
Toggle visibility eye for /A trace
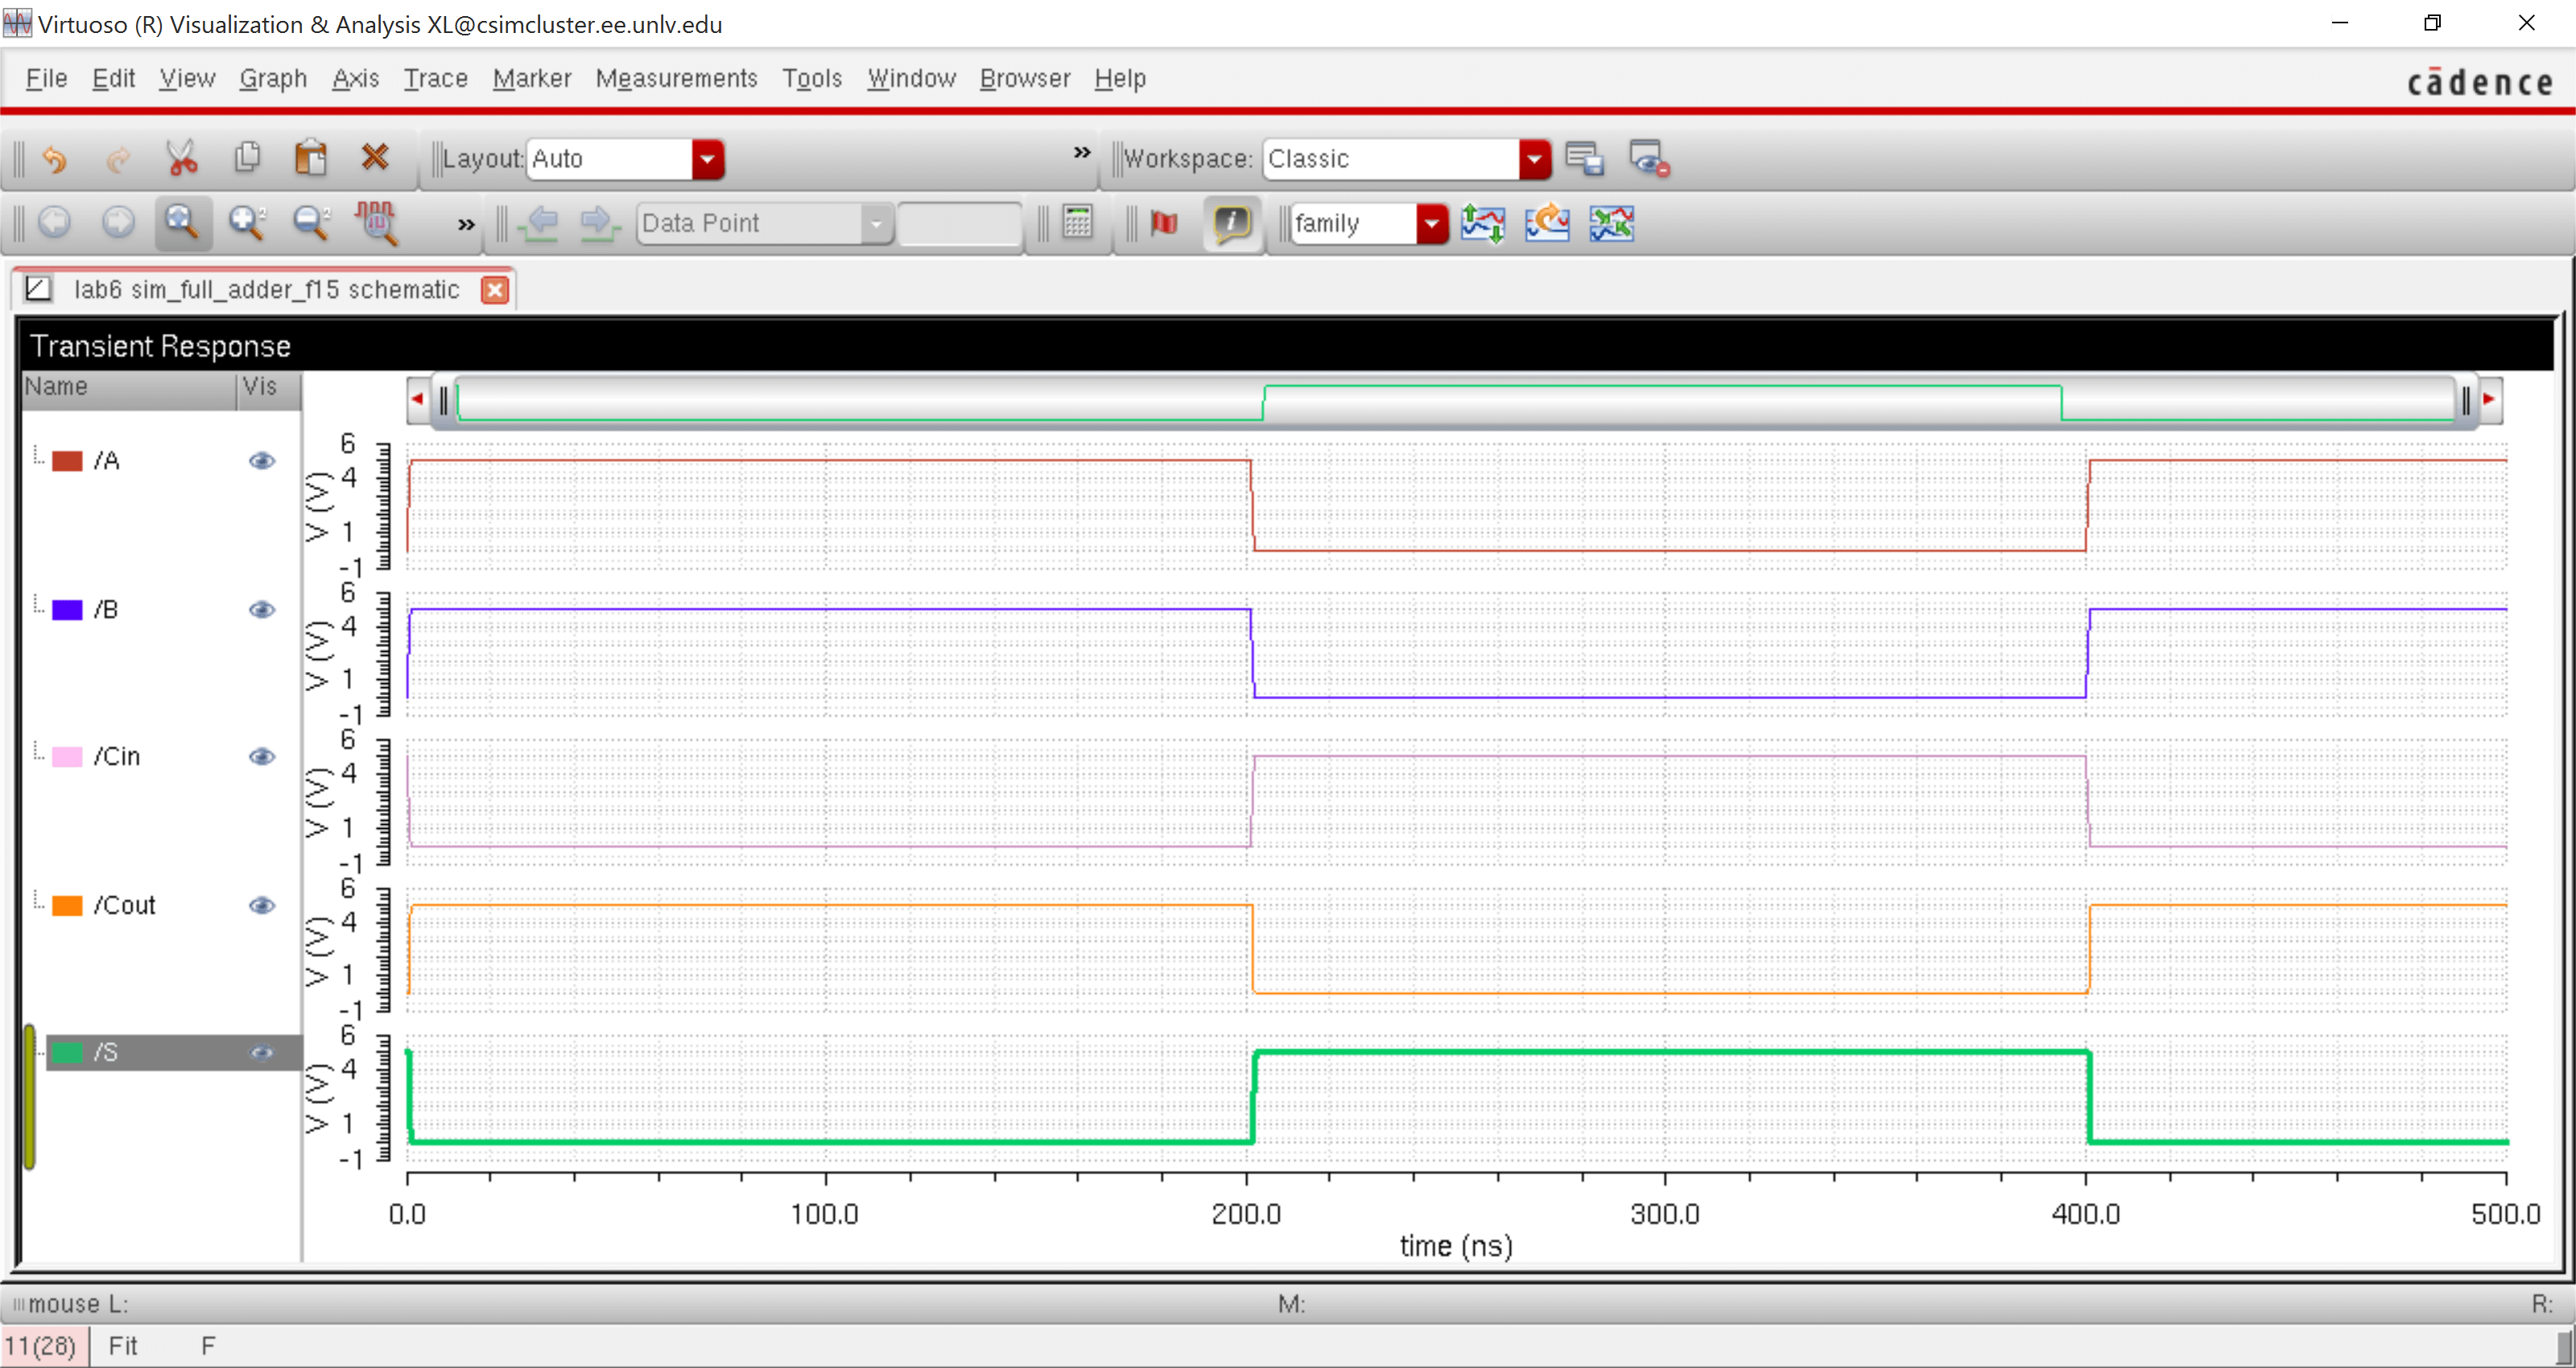point(262,461)
